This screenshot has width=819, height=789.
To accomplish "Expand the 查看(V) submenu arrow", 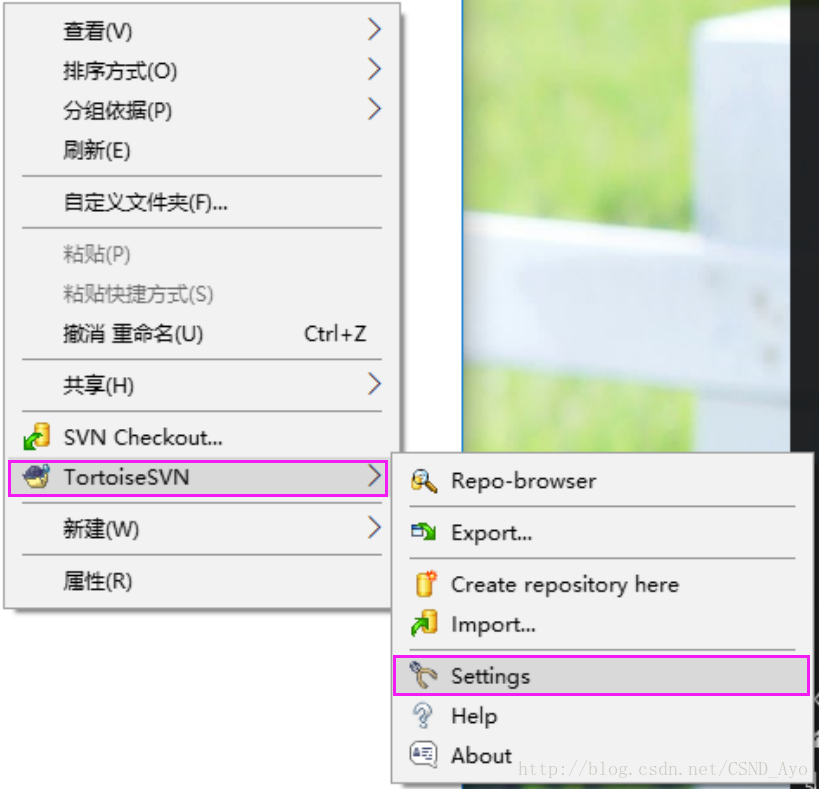I will [374, 29].
